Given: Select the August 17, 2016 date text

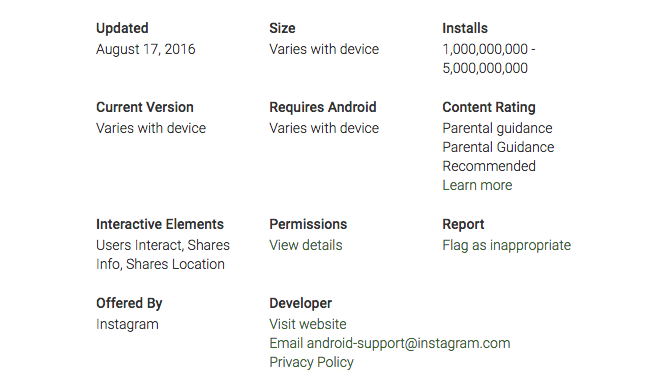Looking at the screenshot, I should pyautogui.click(x=146, y=49).
